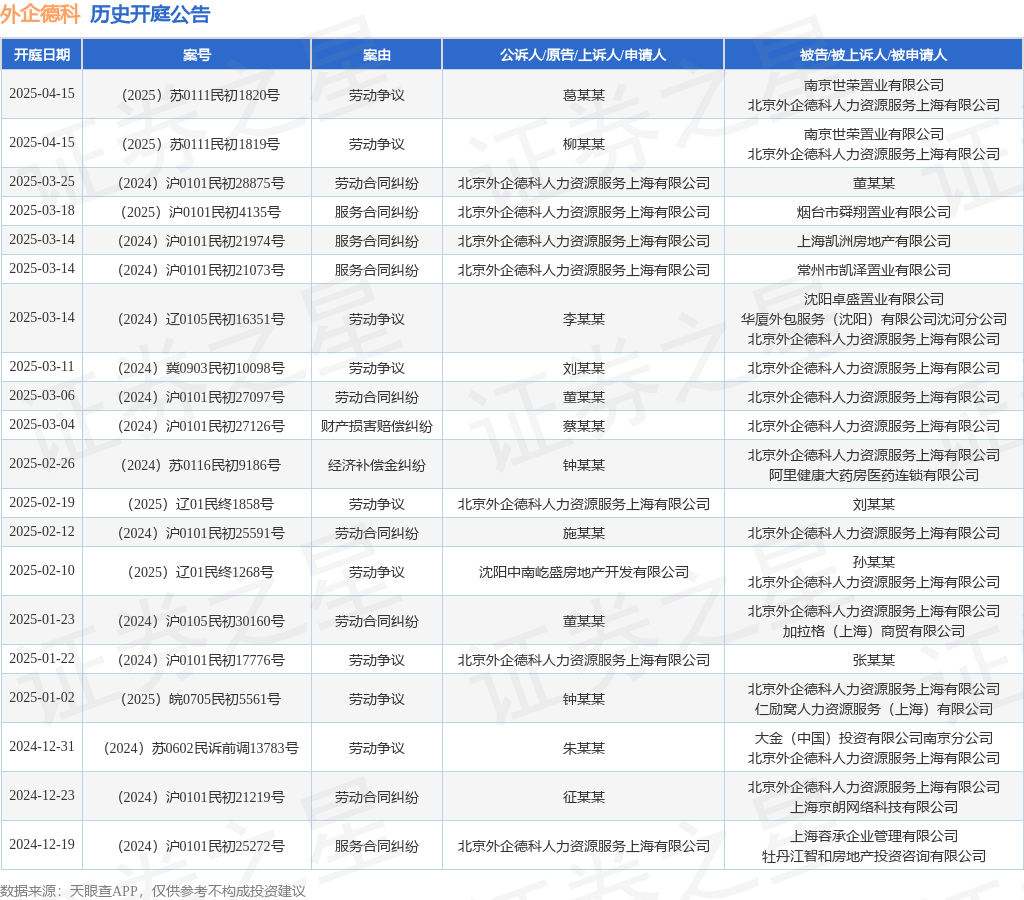The width and height of the screenshot is (1024, 900).
Task: Click the date 2025-02-26
Action: [x=42, y=463]
